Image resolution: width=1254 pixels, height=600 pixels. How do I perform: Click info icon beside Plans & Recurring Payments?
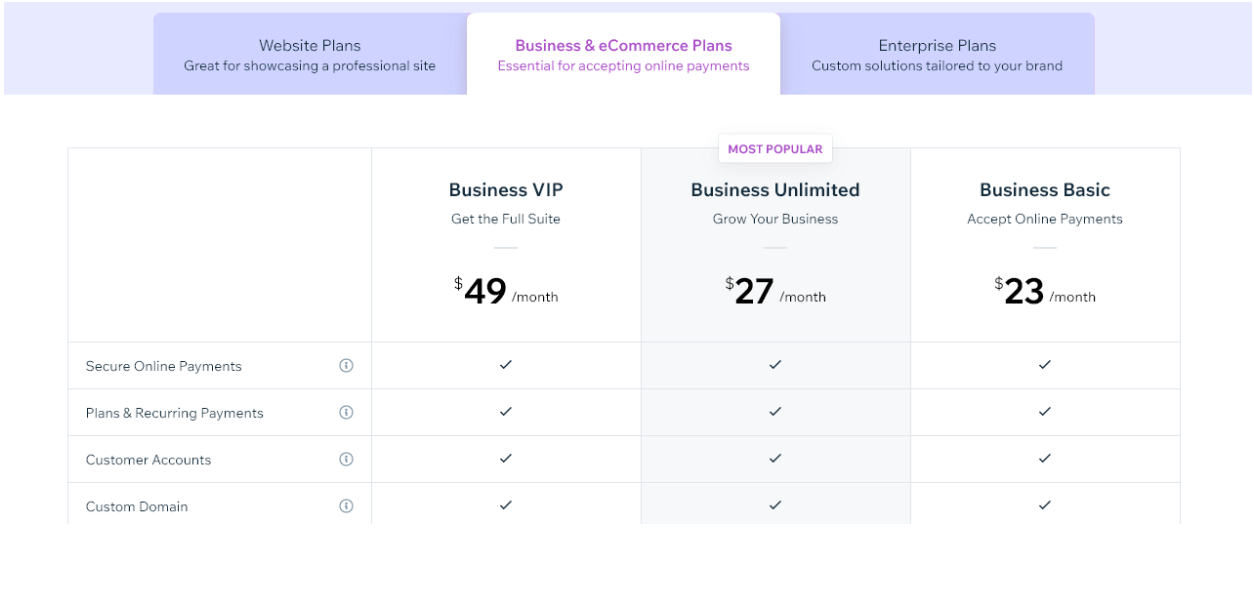point(346,412)
